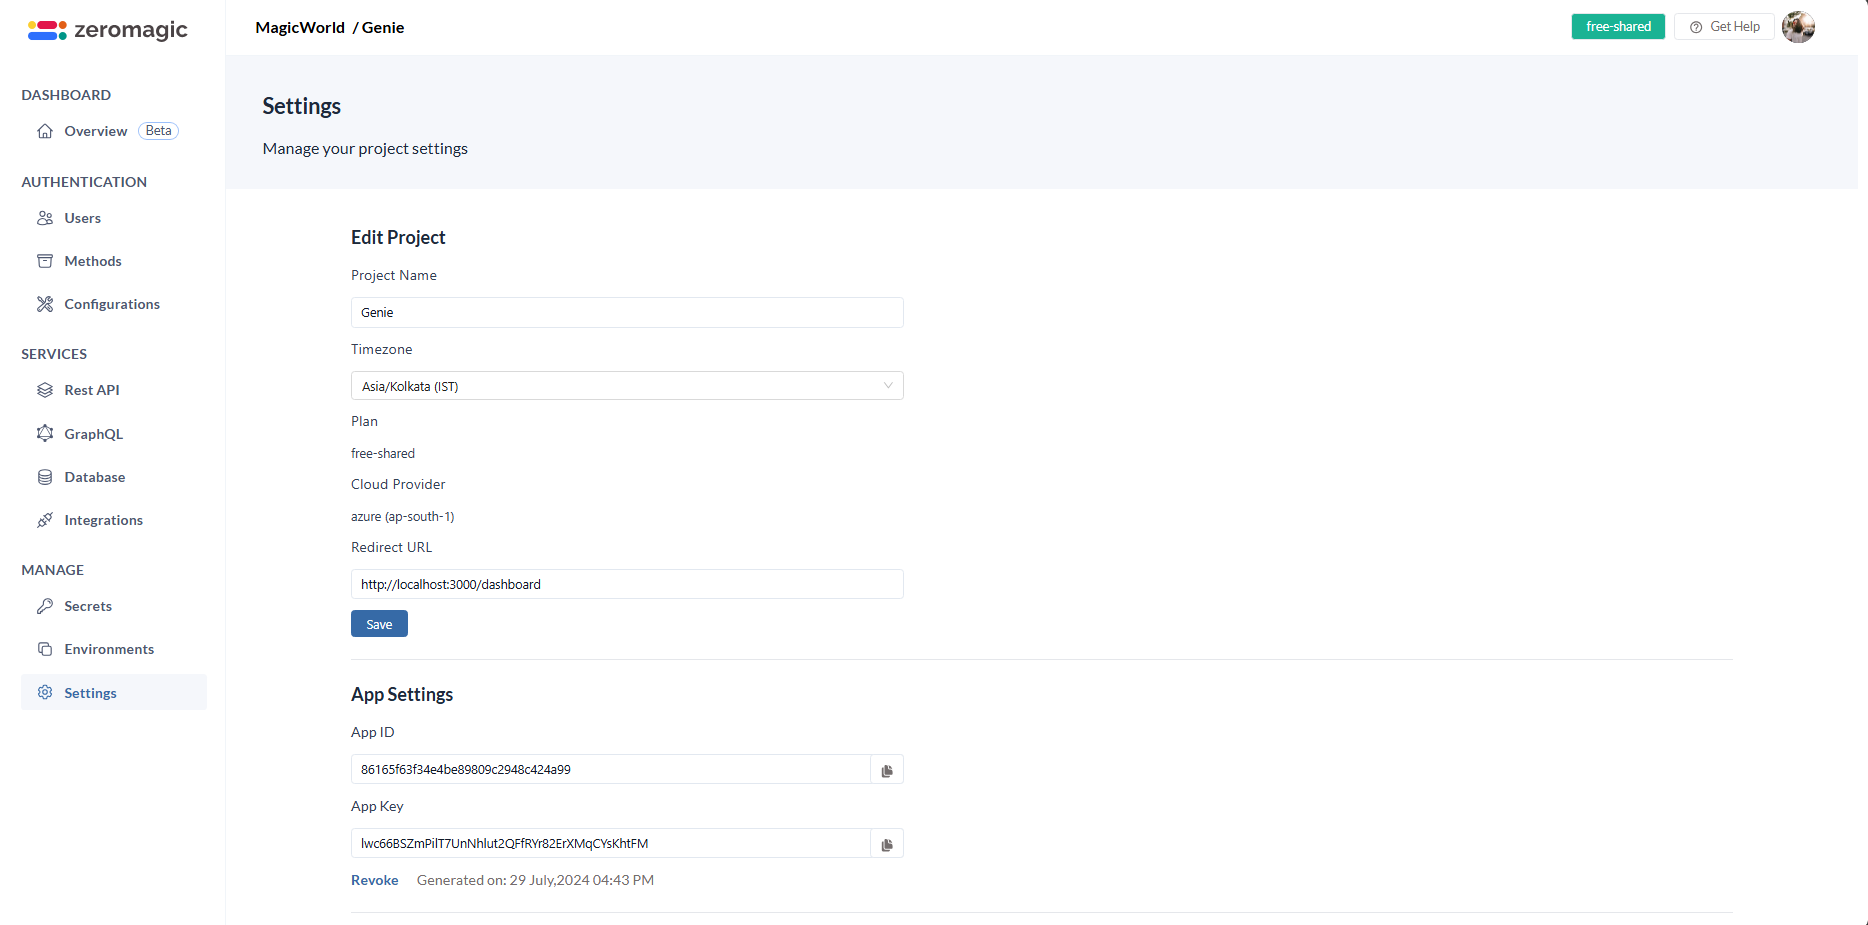Expand the user profile avatar menu
The image size is (1868, 925).
coord(1798,27)
